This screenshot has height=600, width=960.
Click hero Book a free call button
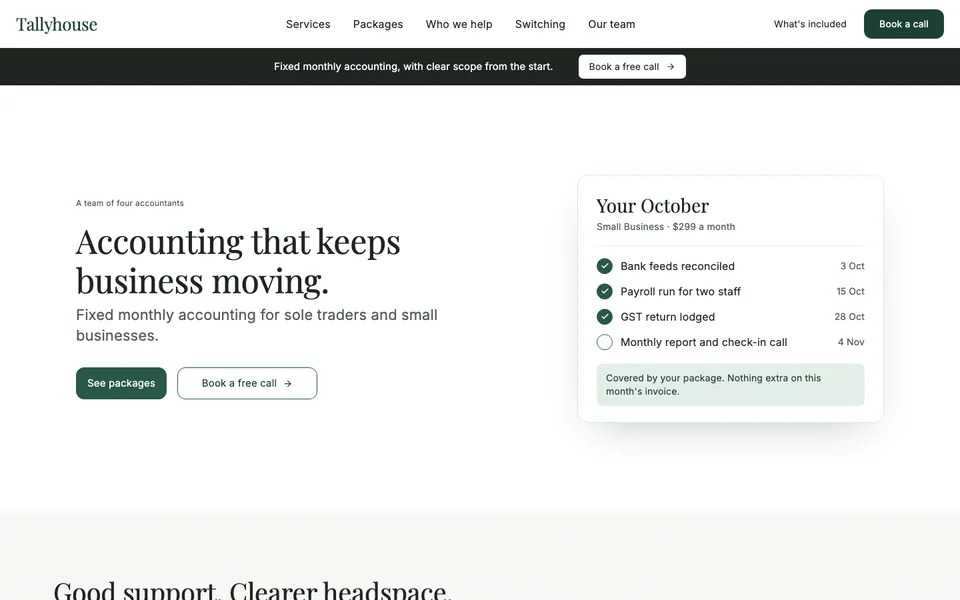point(247,383)
